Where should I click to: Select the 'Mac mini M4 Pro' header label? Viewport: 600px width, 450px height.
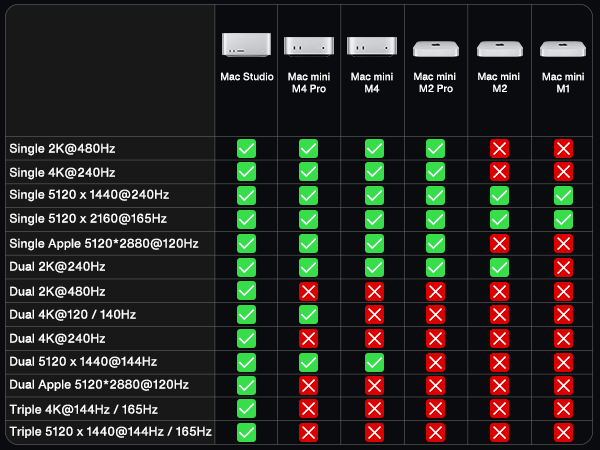pos(309,83)
